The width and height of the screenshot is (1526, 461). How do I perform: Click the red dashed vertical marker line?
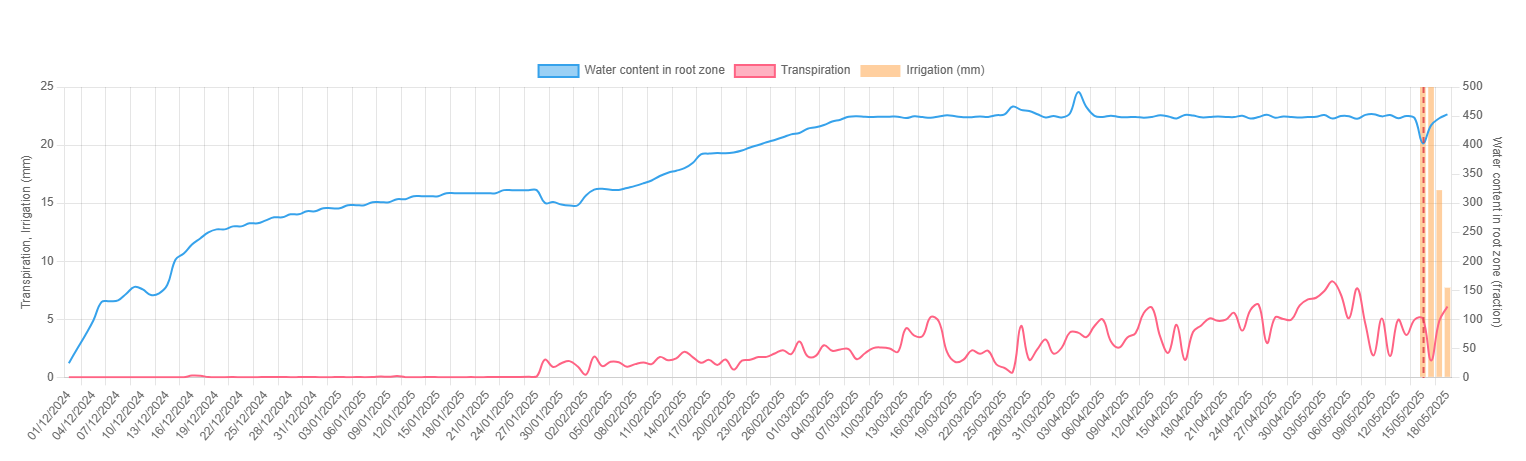click(1423, 250)
